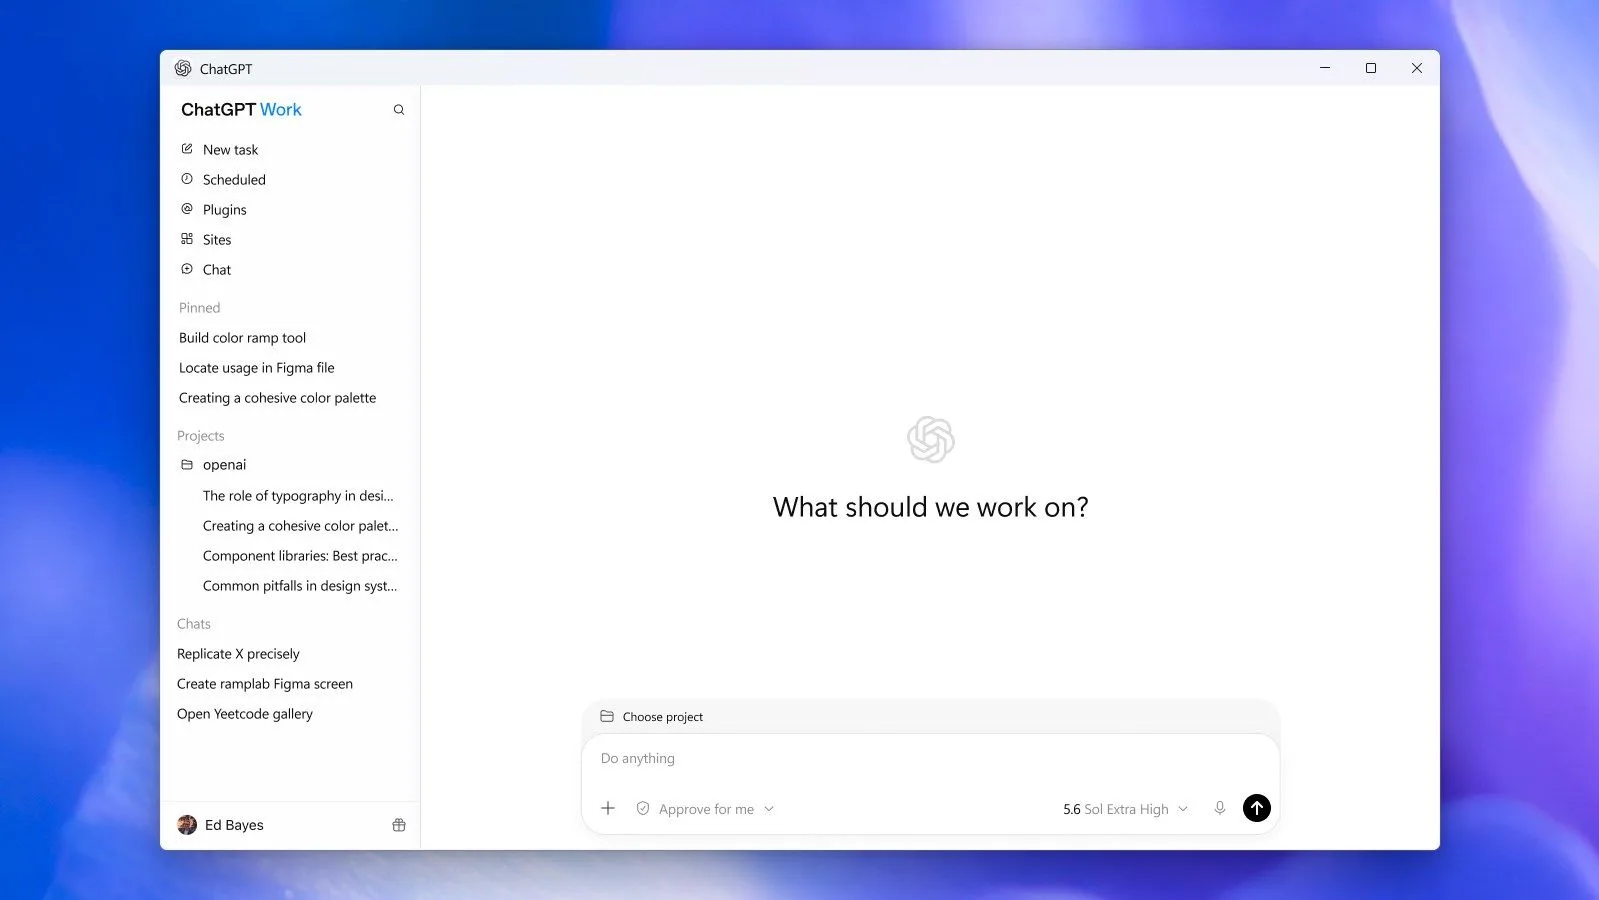The height and width of the screenshot is (900, 1599).
Task: Click the Projects section heading
Action: point(200,436)
